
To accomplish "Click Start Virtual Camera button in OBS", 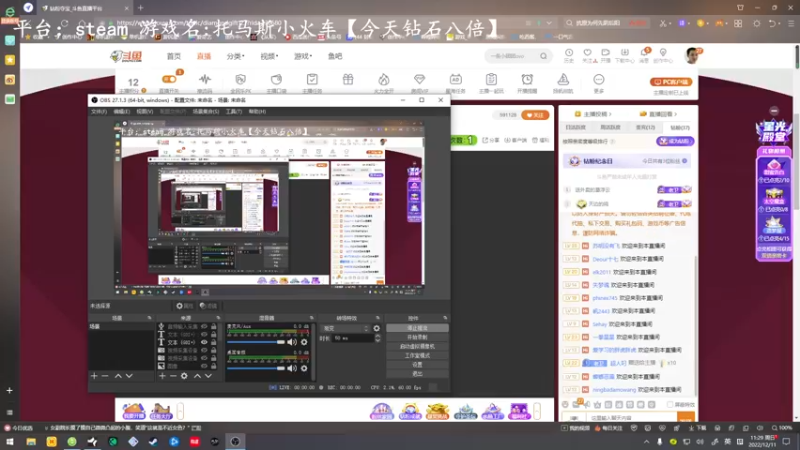I will [417, 346].
